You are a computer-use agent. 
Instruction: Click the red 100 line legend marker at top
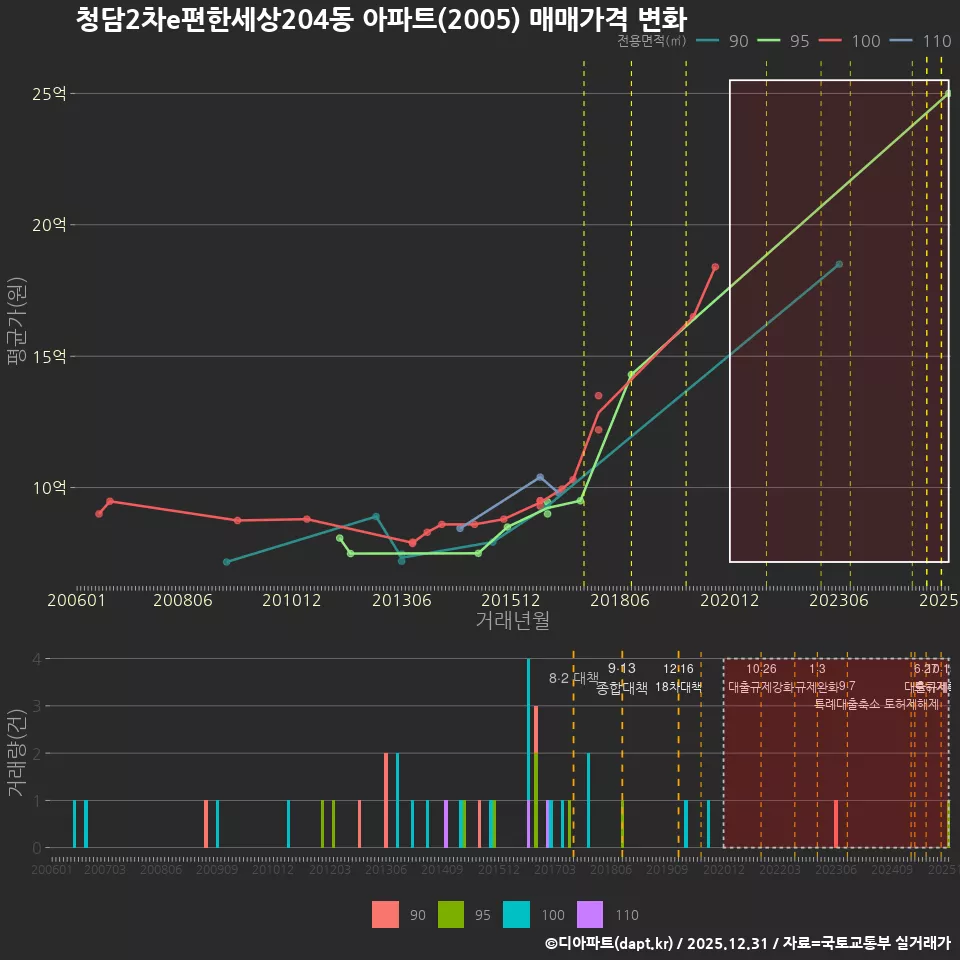point(832,41)
